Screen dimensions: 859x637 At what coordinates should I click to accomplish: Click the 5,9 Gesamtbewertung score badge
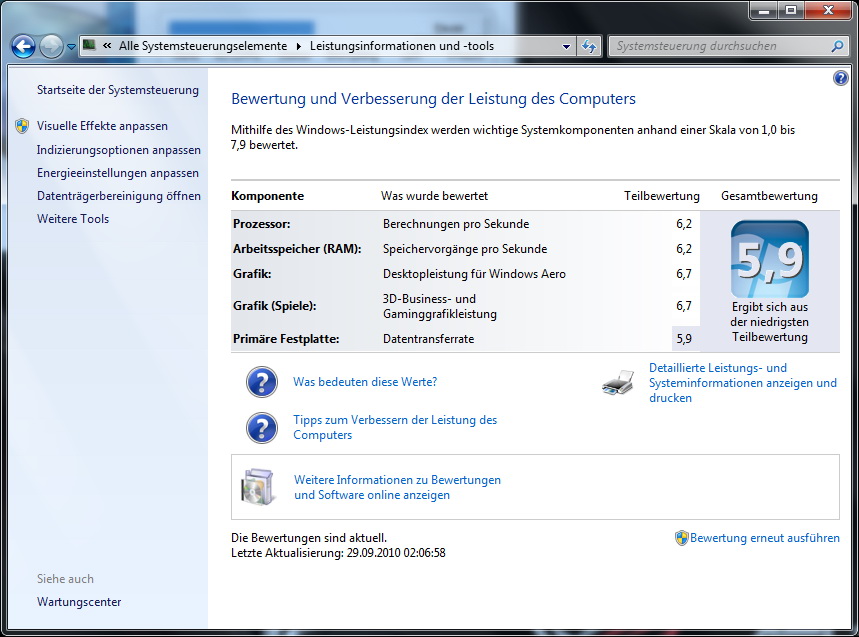coord(769,259)
